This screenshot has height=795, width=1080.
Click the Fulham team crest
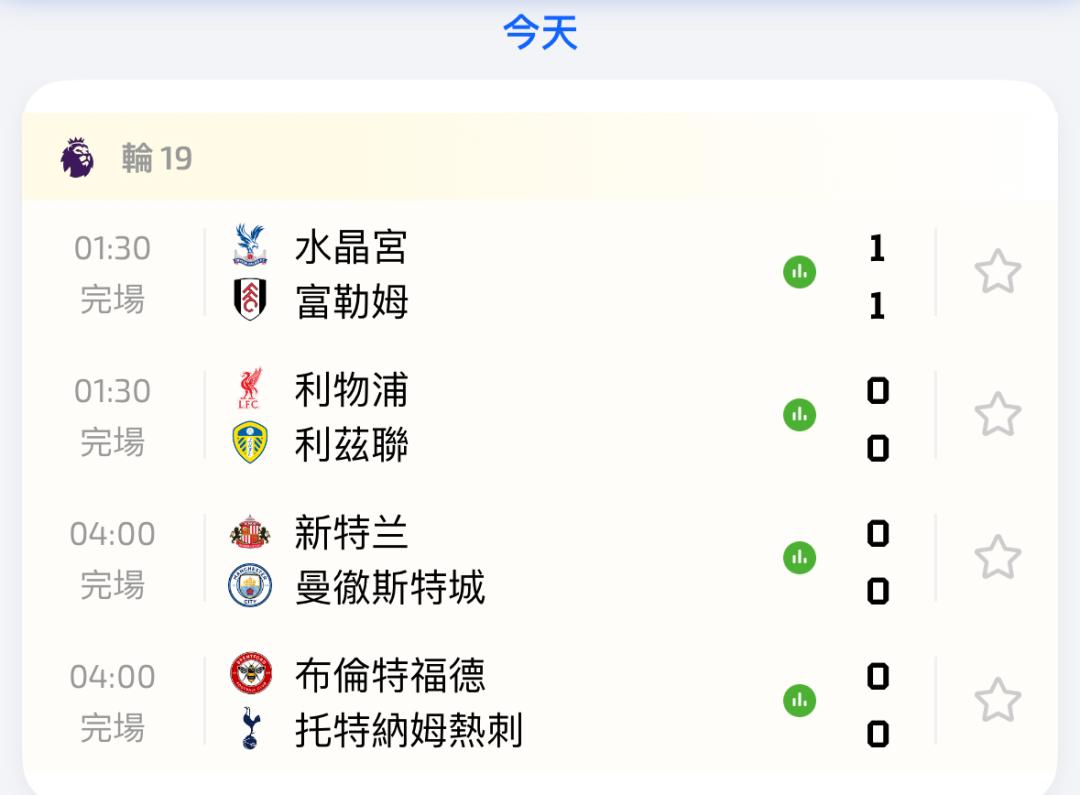click(x=250, y=300)
